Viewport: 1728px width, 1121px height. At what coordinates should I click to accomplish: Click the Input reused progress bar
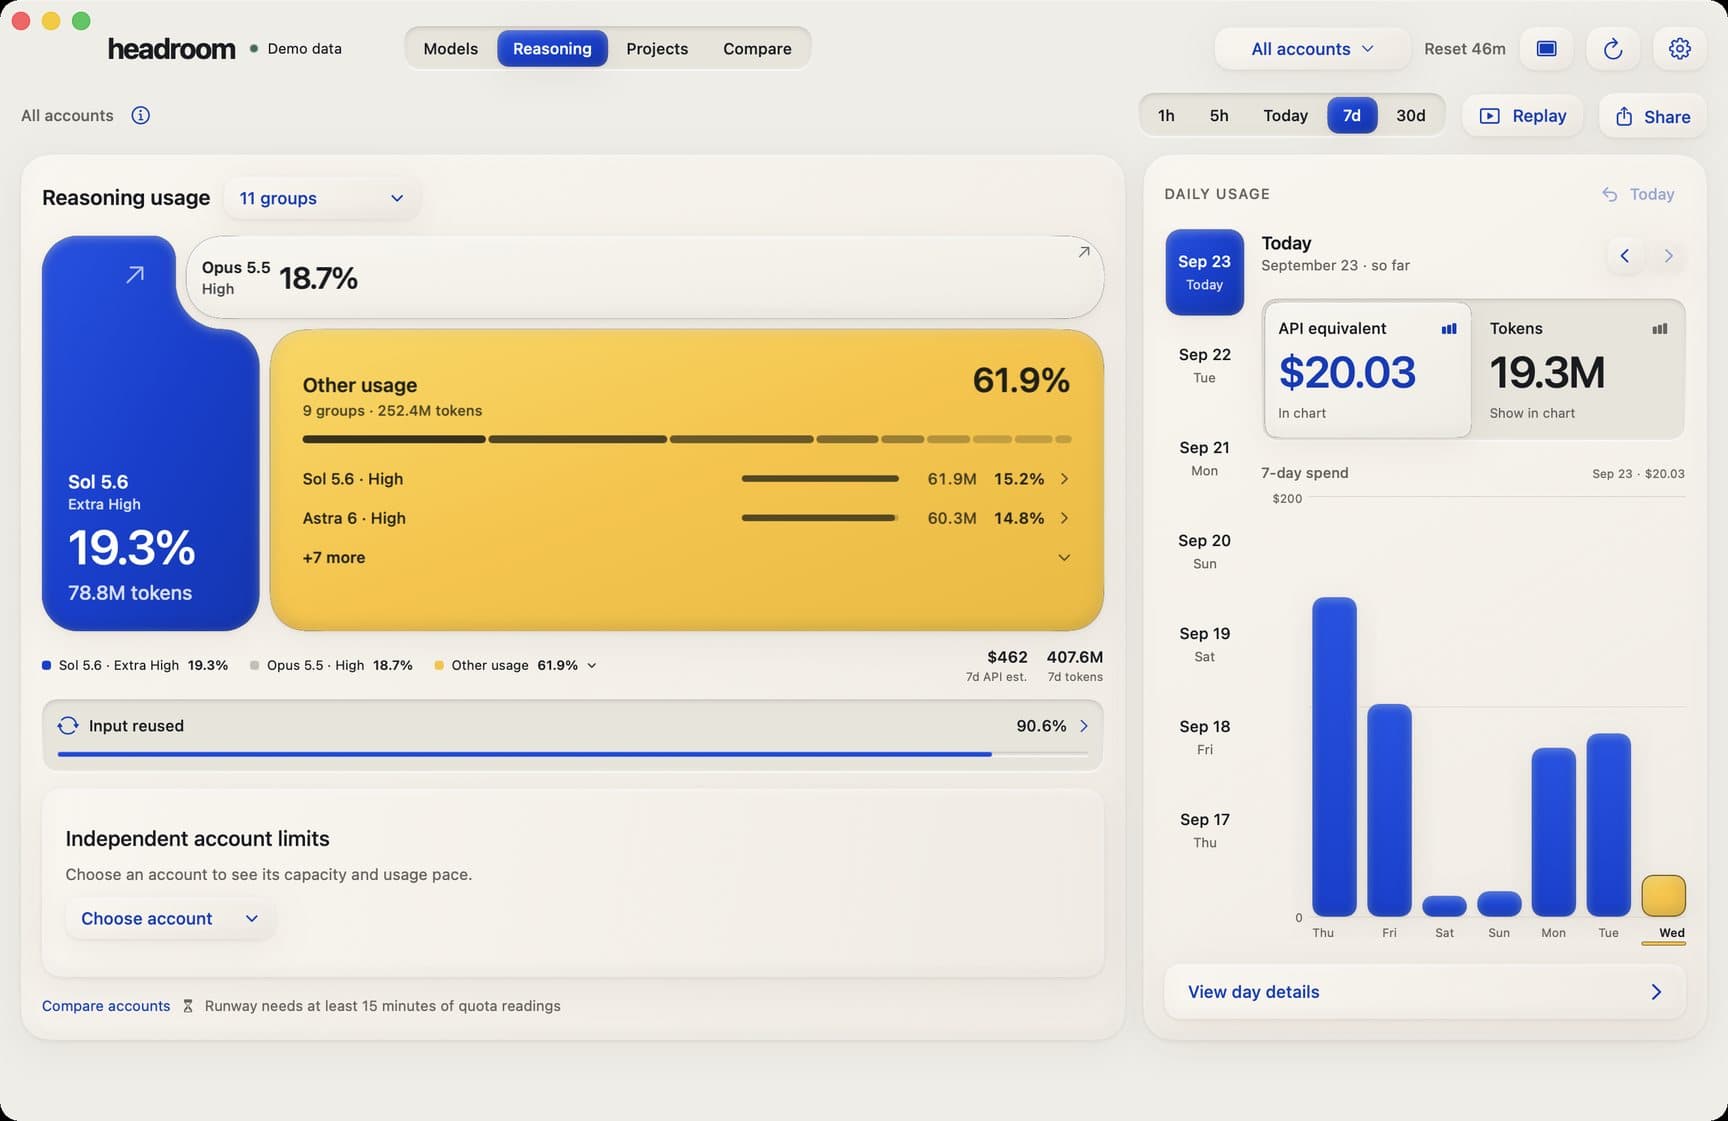(572, 754)
